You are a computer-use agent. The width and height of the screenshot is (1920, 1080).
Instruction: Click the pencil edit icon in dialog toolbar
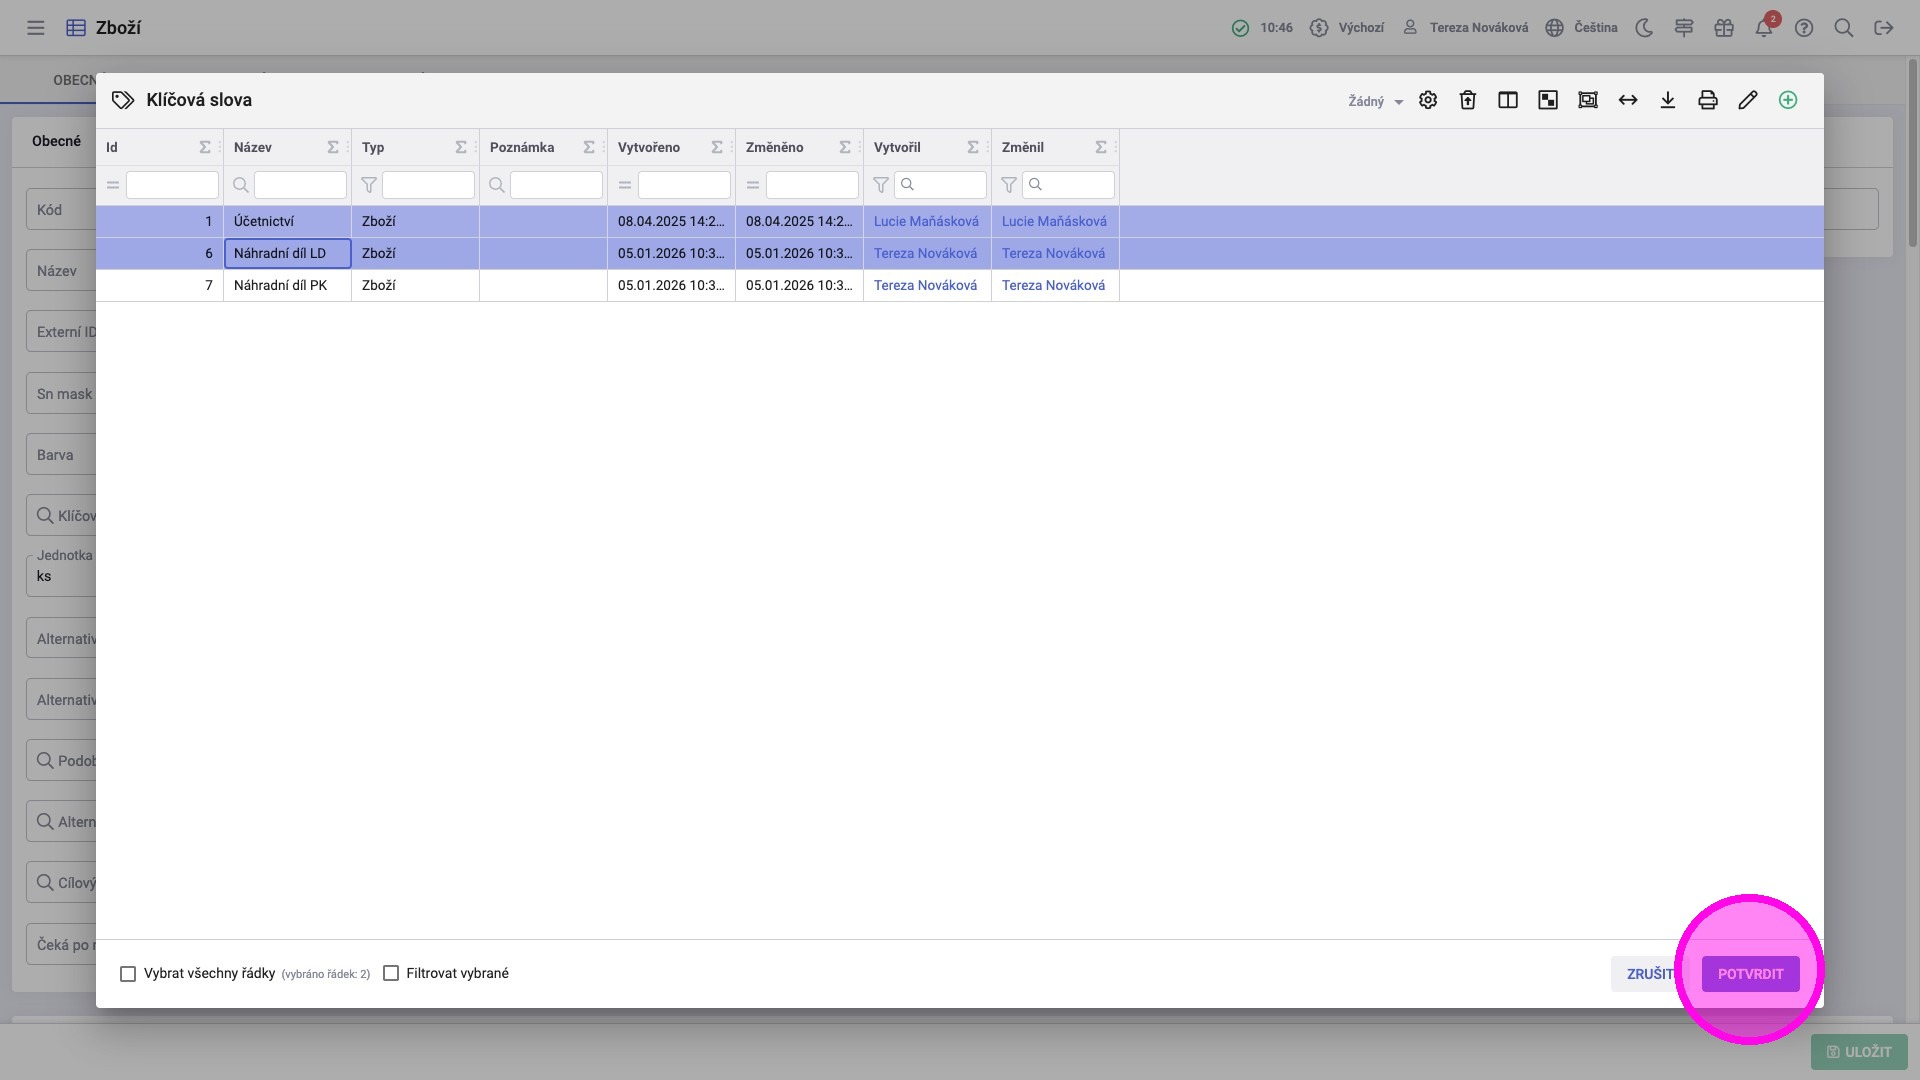pos(1747,100)
